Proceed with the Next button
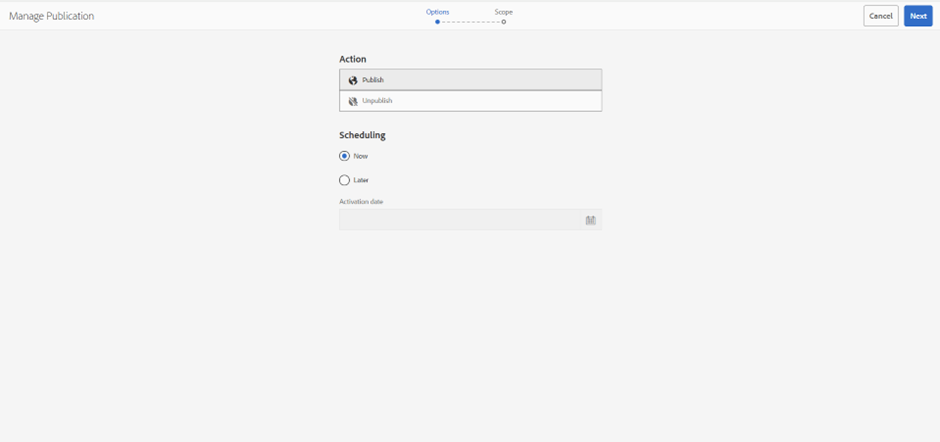Screen dimensions: 940x442 point(918,16)
